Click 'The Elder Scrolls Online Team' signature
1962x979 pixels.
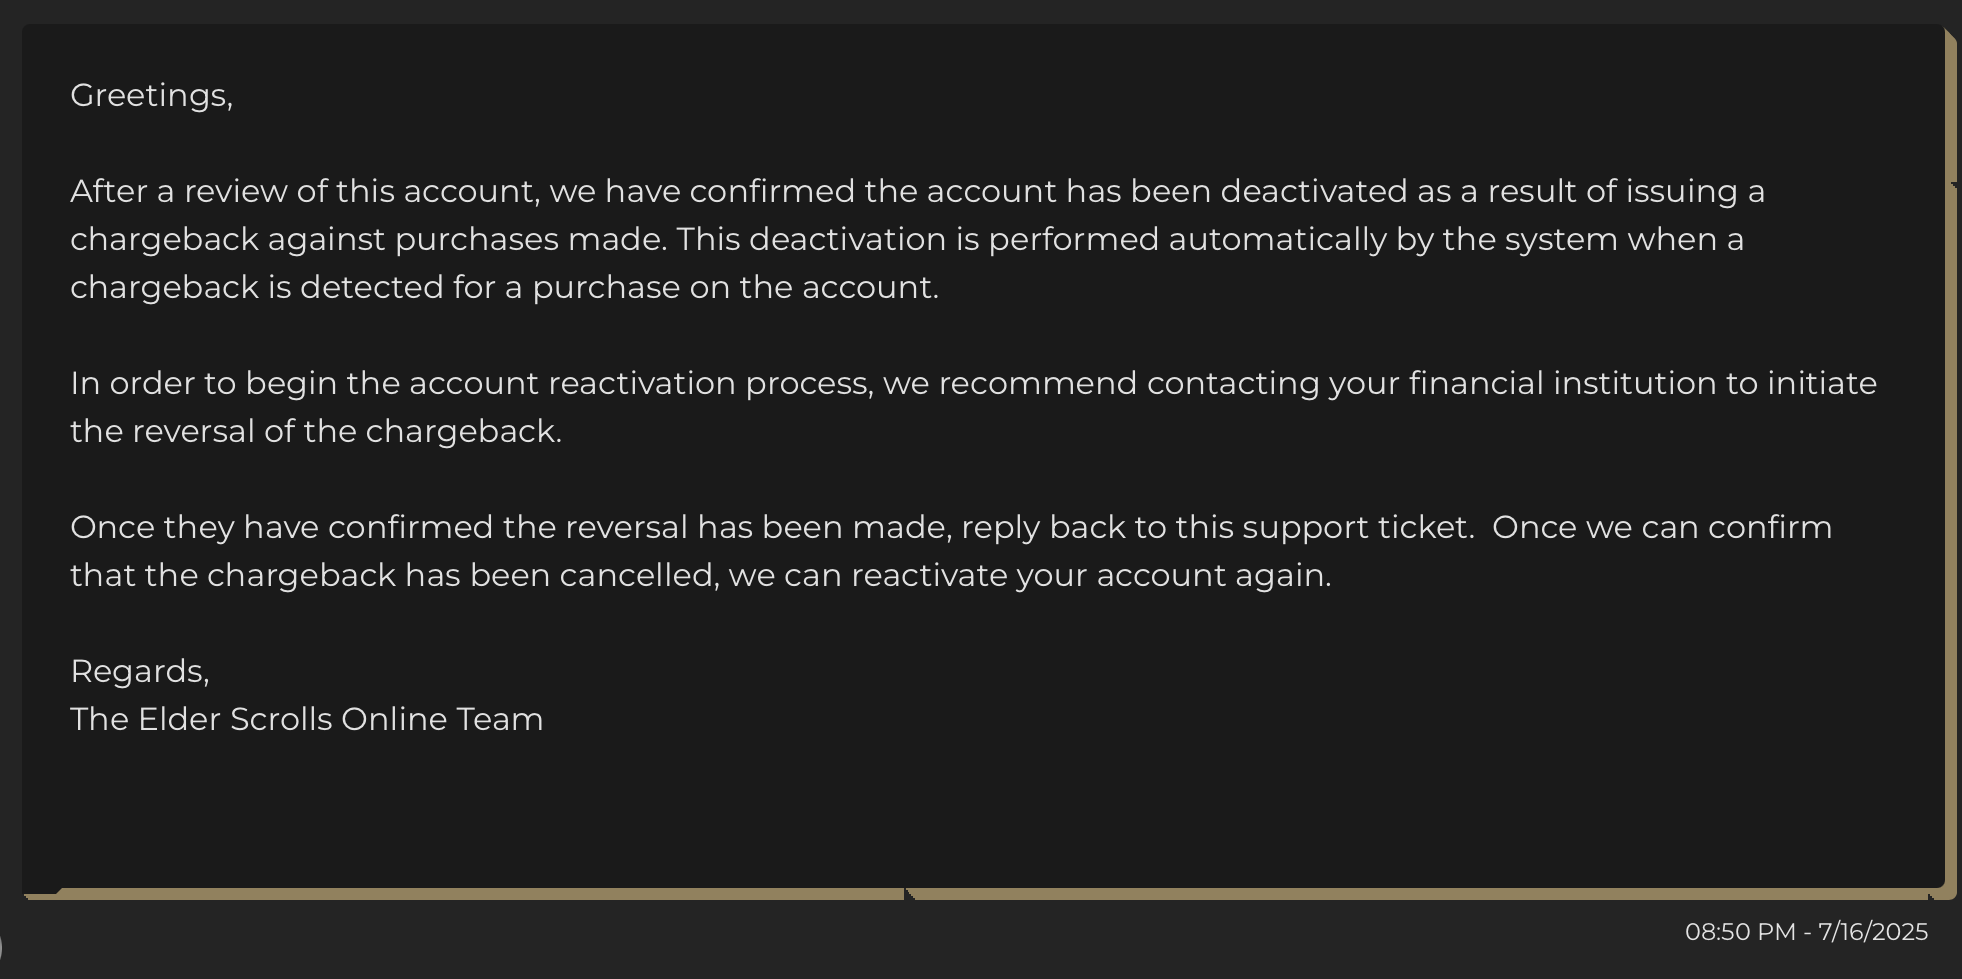pyautogui.click(x=307, y=719)
